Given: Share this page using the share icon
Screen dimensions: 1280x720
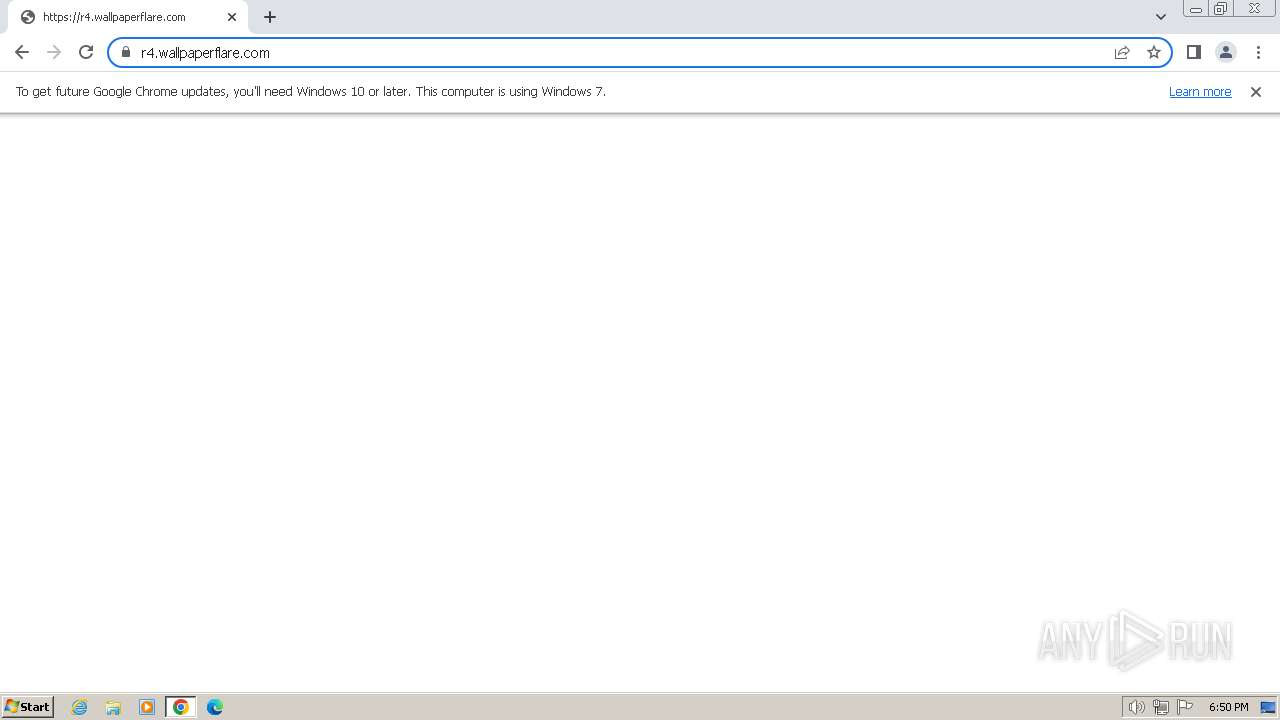Looking at the screenshot, I should (1122, 52).
